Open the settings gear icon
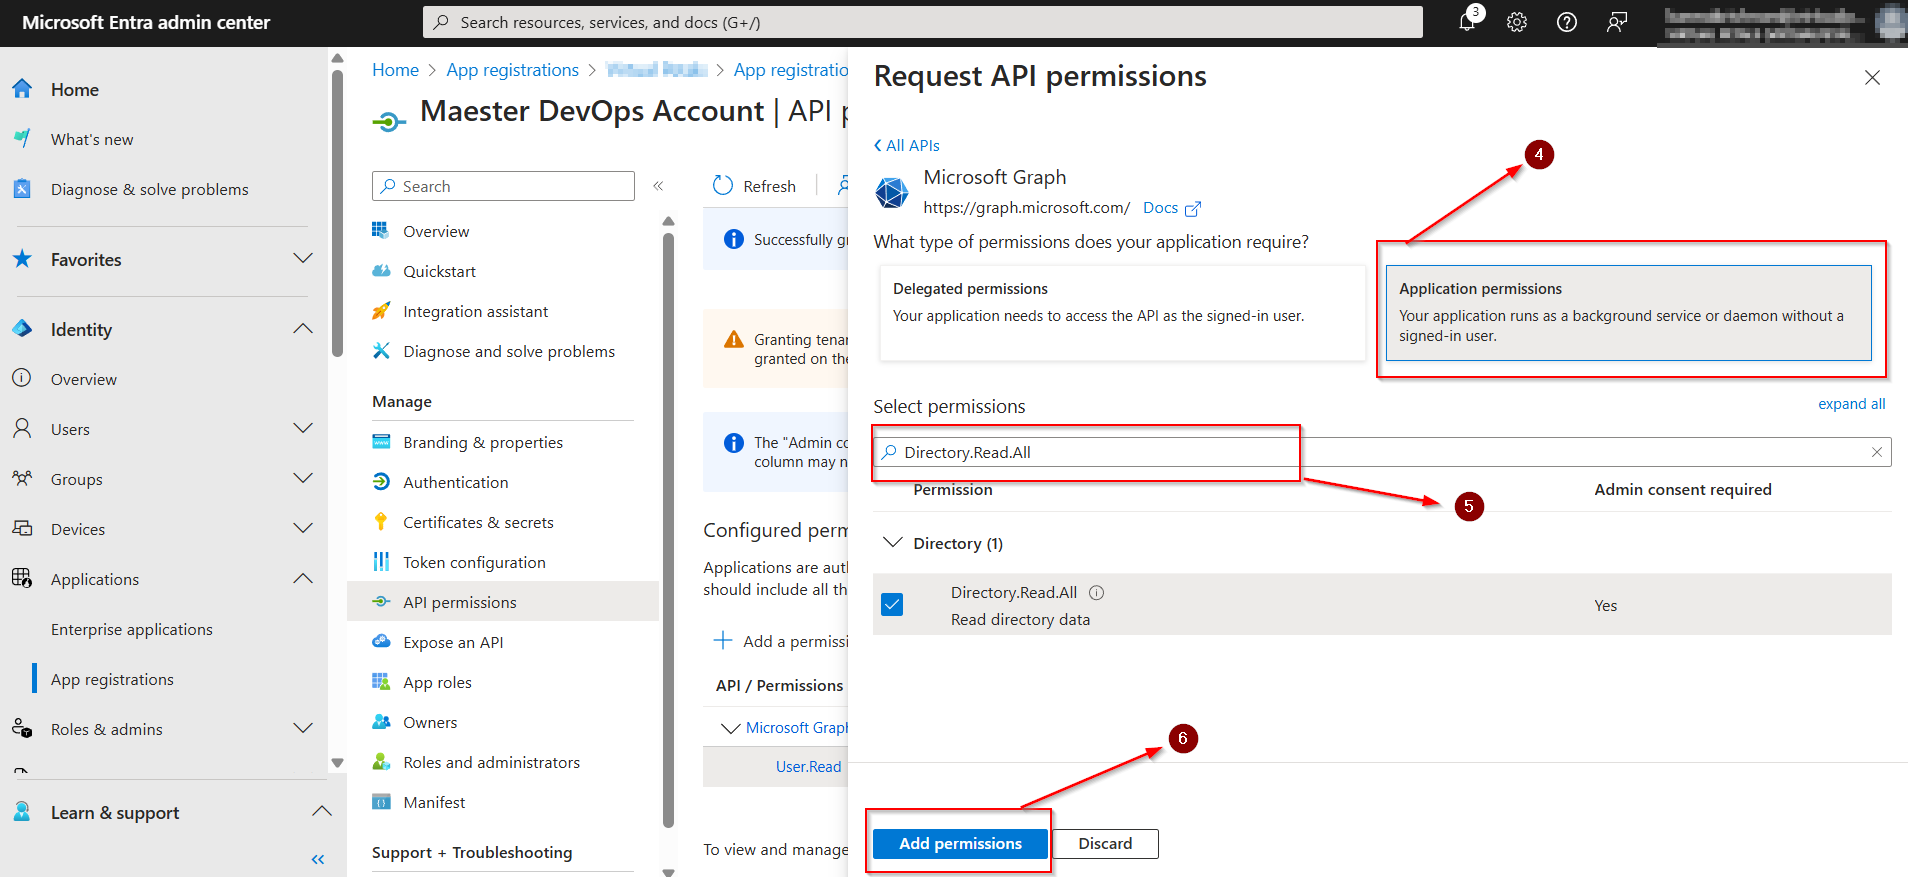 point(1517,22)
